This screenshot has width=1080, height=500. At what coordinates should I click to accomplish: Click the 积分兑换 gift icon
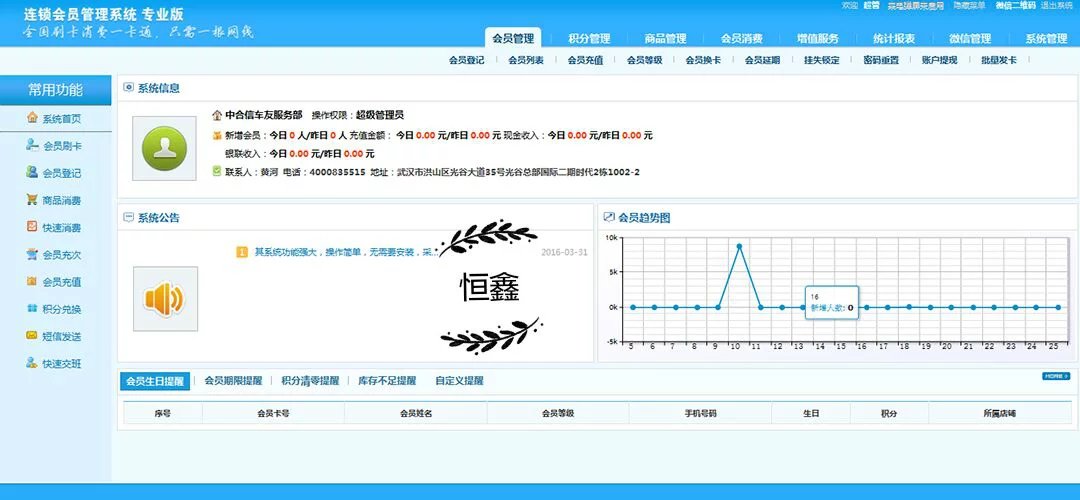point(32,309)
